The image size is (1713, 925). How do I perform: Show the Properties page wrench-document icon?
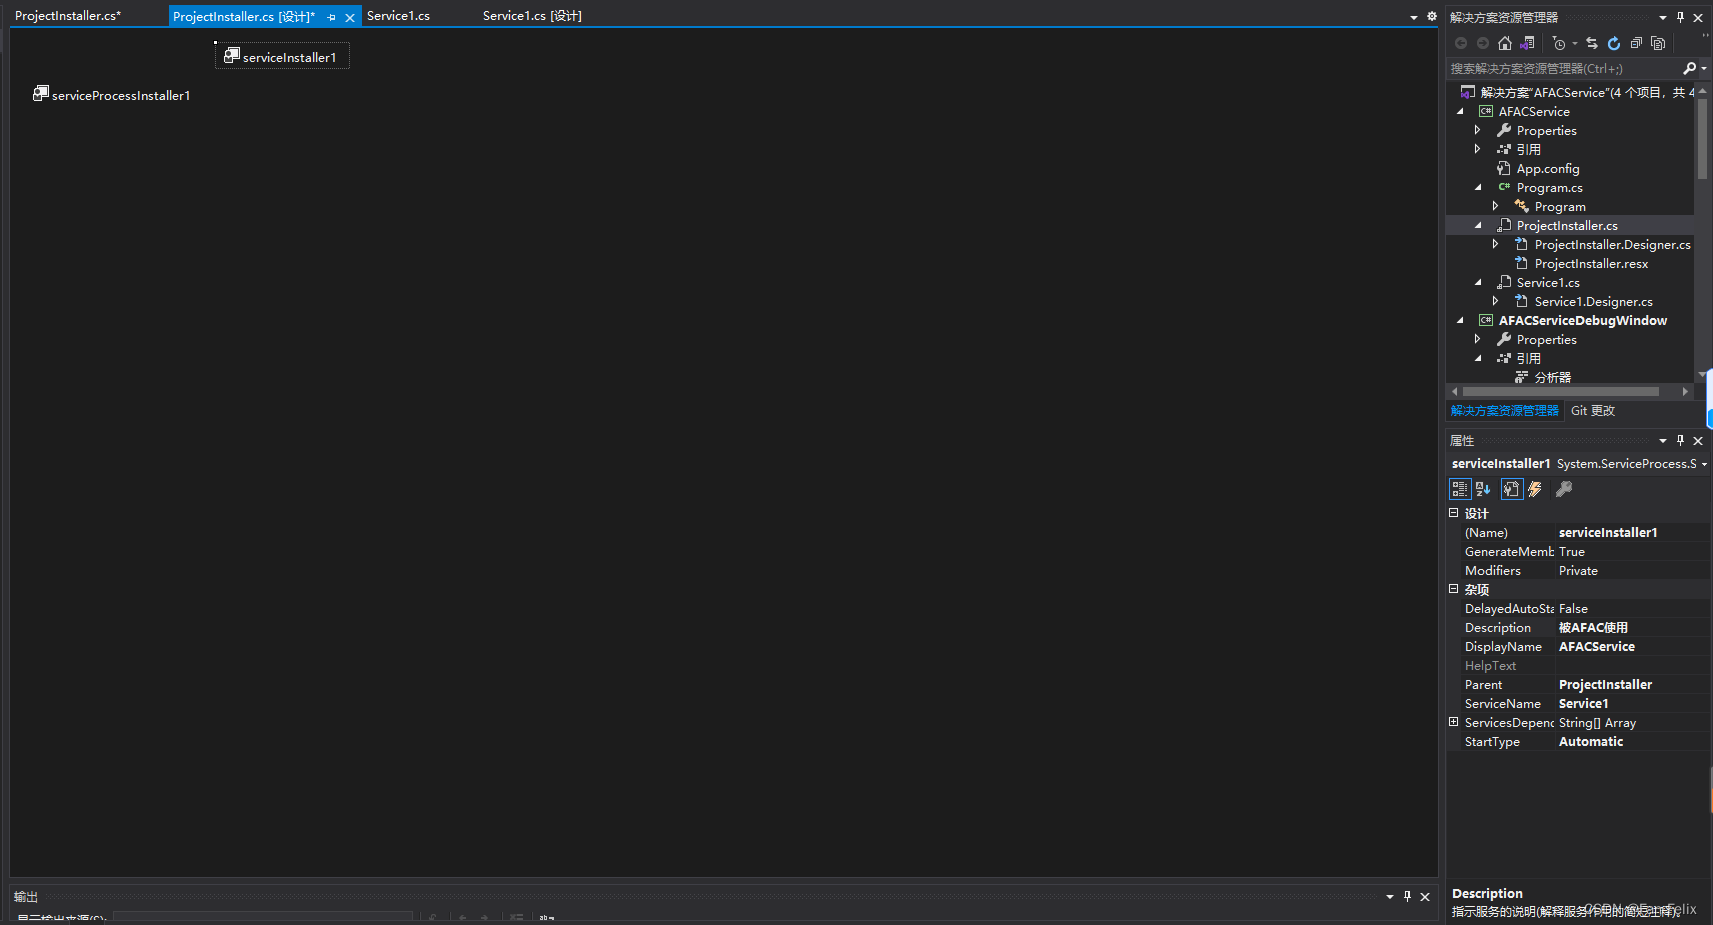click(1511, 489)
